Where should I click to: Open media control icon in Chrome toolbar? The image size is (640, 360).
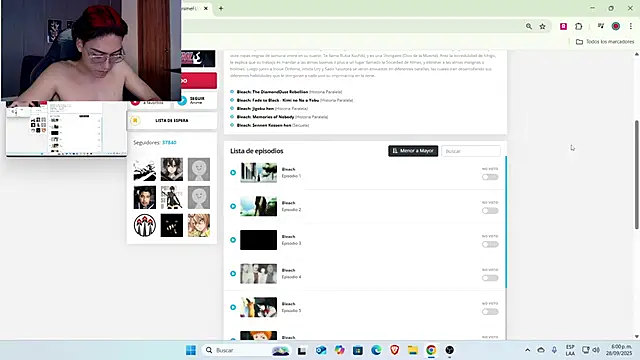600,26
